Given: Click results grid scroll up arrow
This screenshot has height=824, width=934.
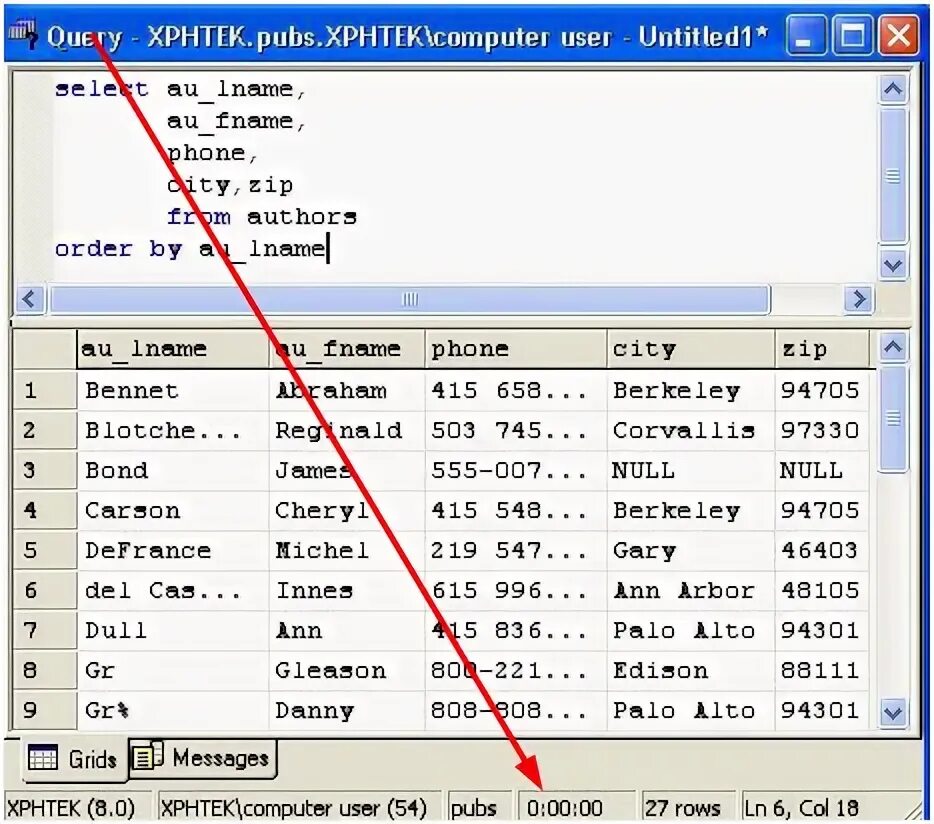Looking at the screenshot, I should point(892,347).
